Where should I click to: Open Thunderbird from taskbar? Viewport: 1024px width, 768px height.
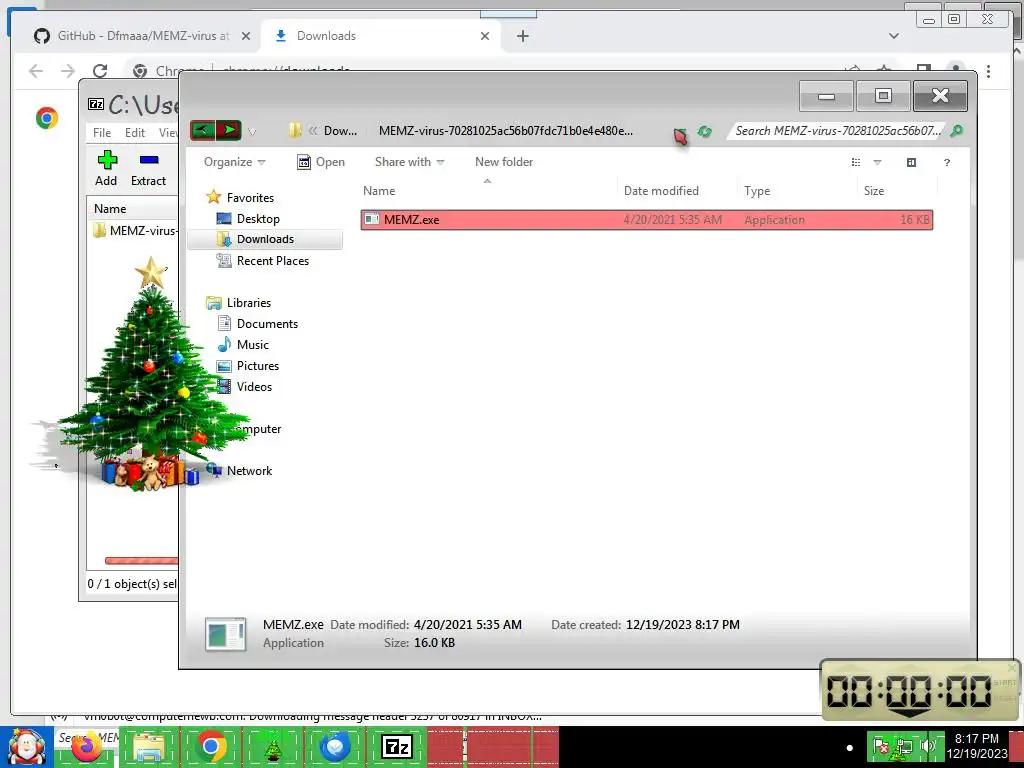[335, 747]
